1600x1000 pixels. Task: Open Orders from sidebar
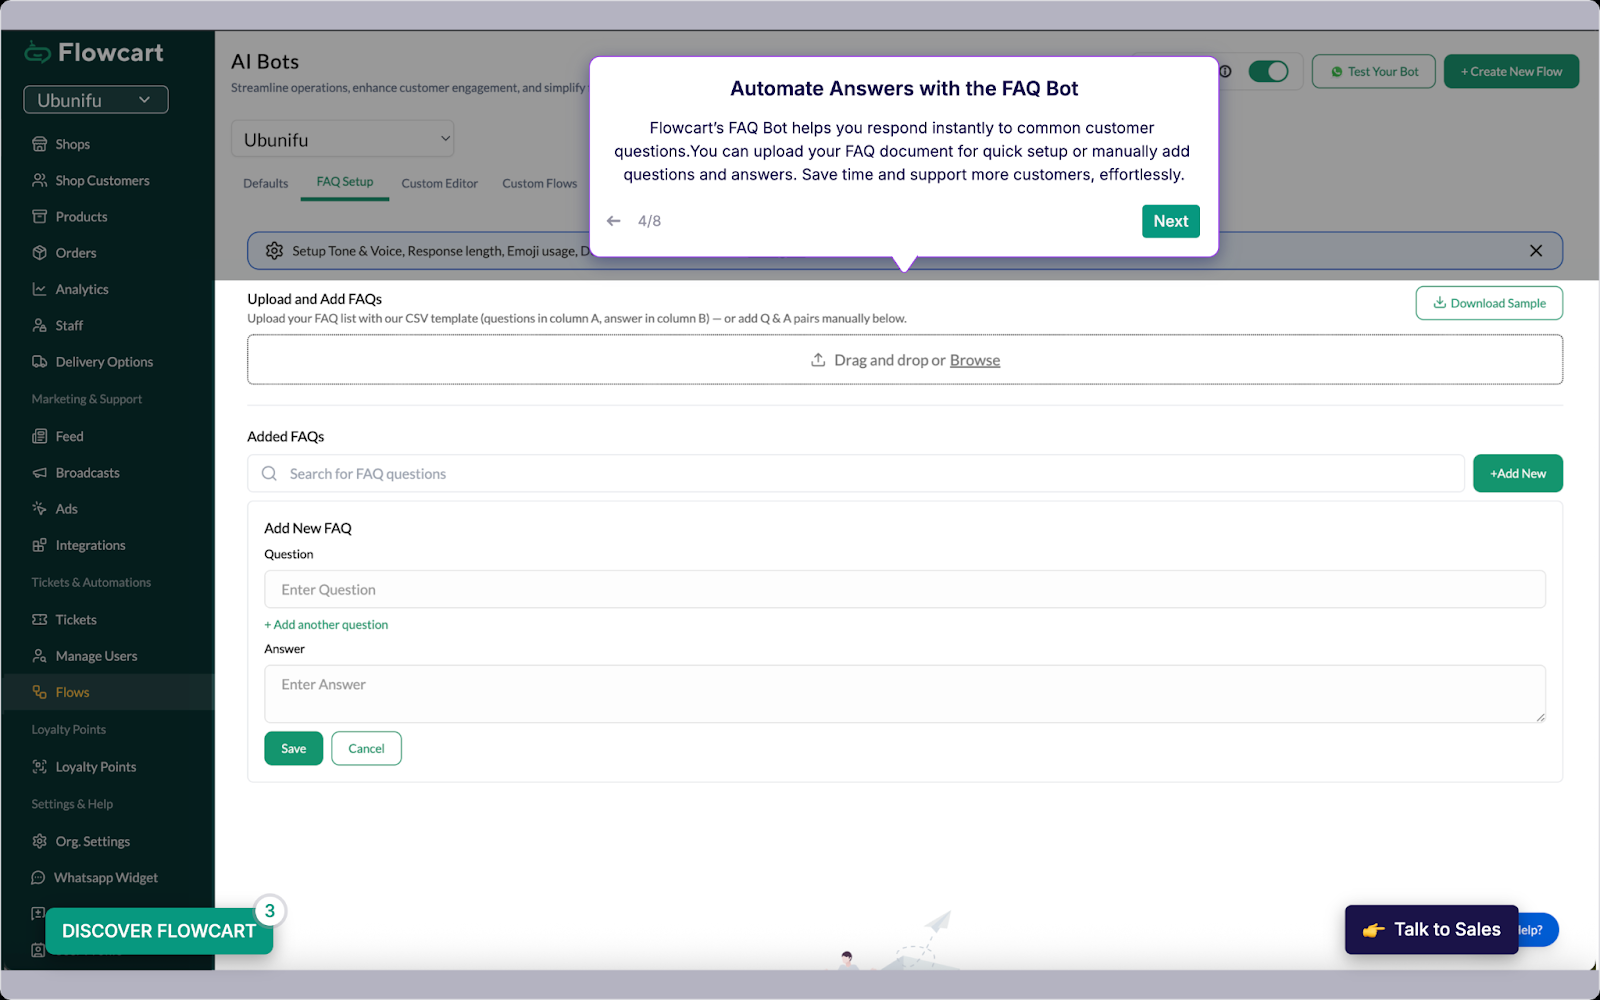click(64, 253)
